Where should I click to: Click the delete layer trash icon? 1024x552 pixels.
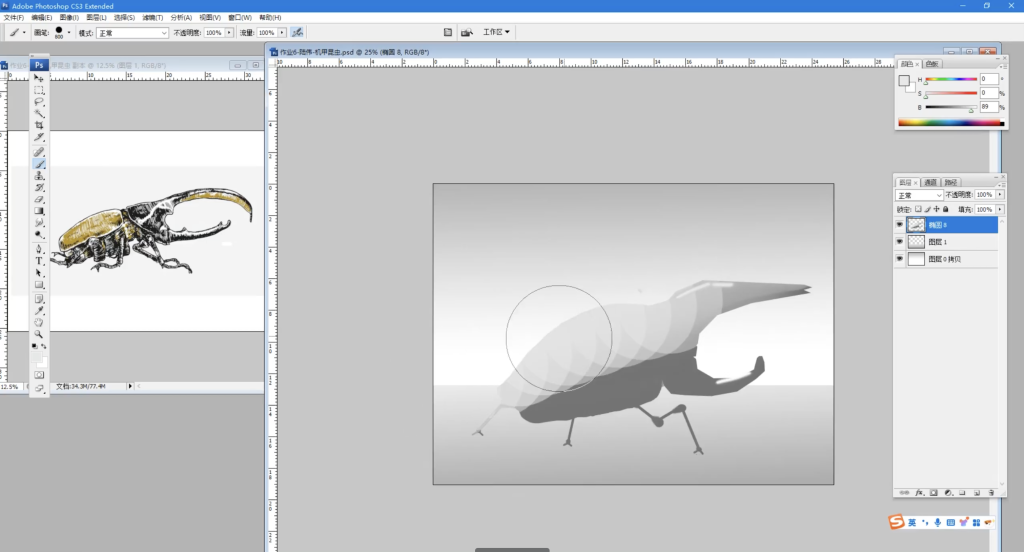(990, 492)
